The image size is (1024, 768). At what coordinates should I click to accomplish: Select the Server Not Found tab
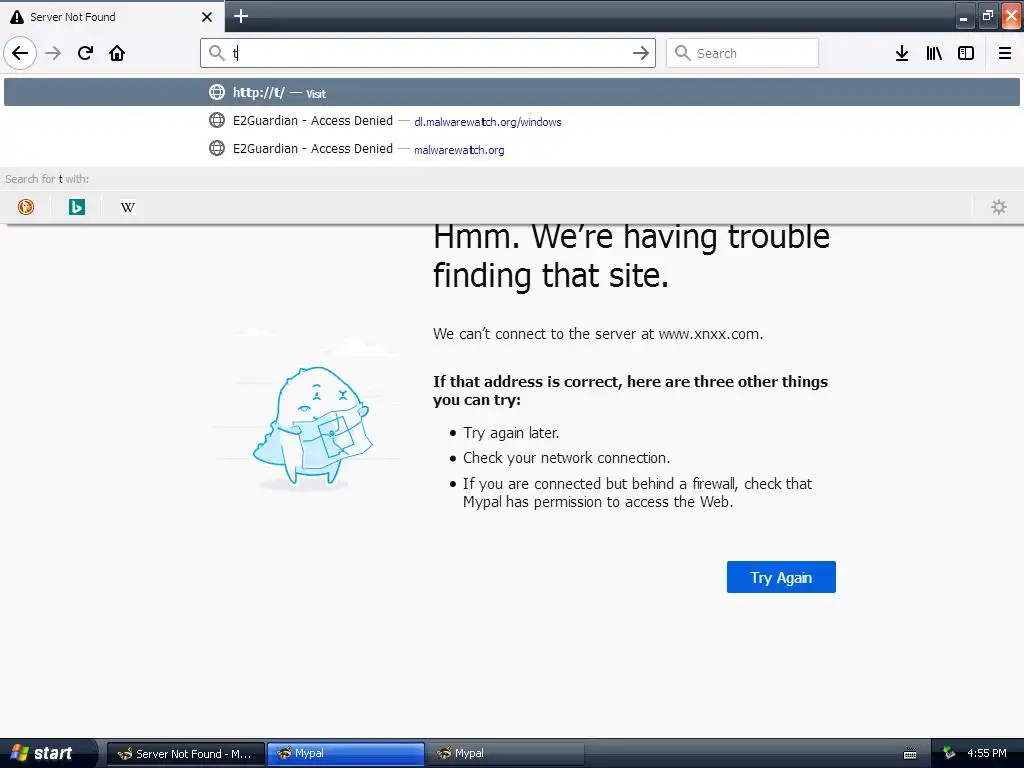point(112,16)
